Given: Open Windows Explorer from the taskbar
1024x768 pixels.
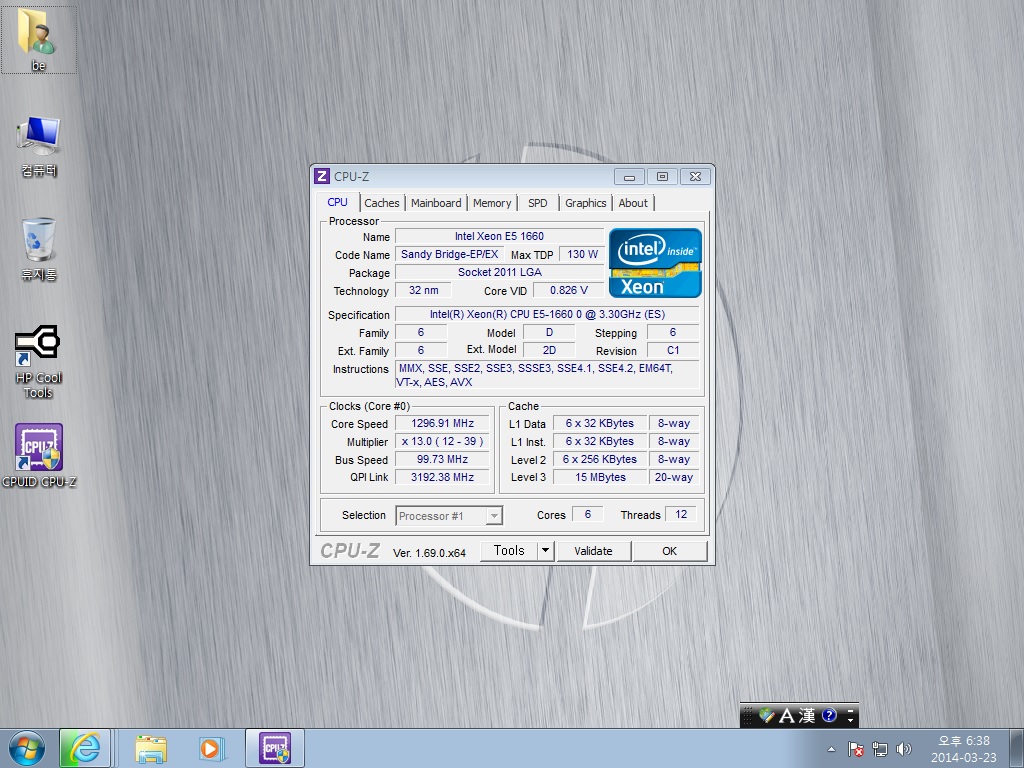Looking at the screenshot, I should tap(151, 748).
